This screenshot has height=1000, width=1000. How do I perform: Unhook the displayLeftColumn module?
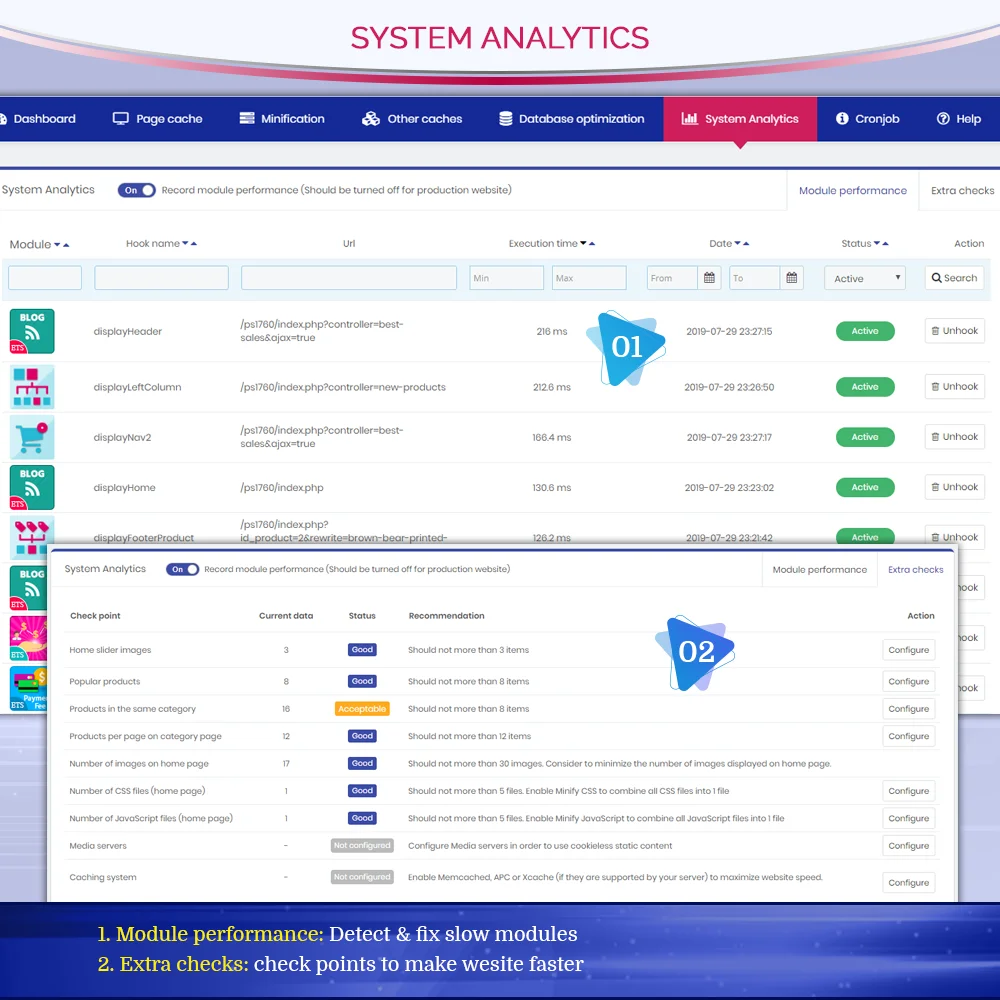(x=954, y=387)
